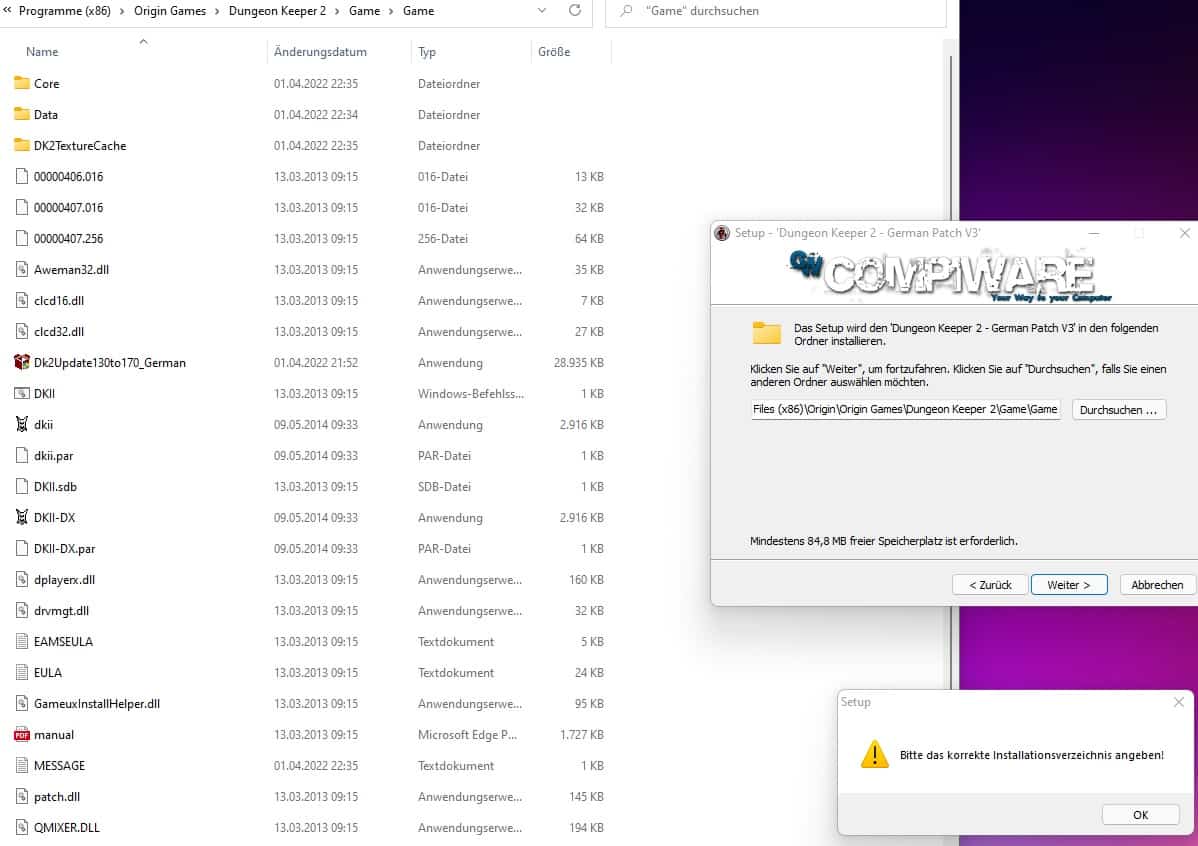Expand the hidden breadcrumb path chevrons
The width and height of the screenshot is (1198, 846).
7,11
